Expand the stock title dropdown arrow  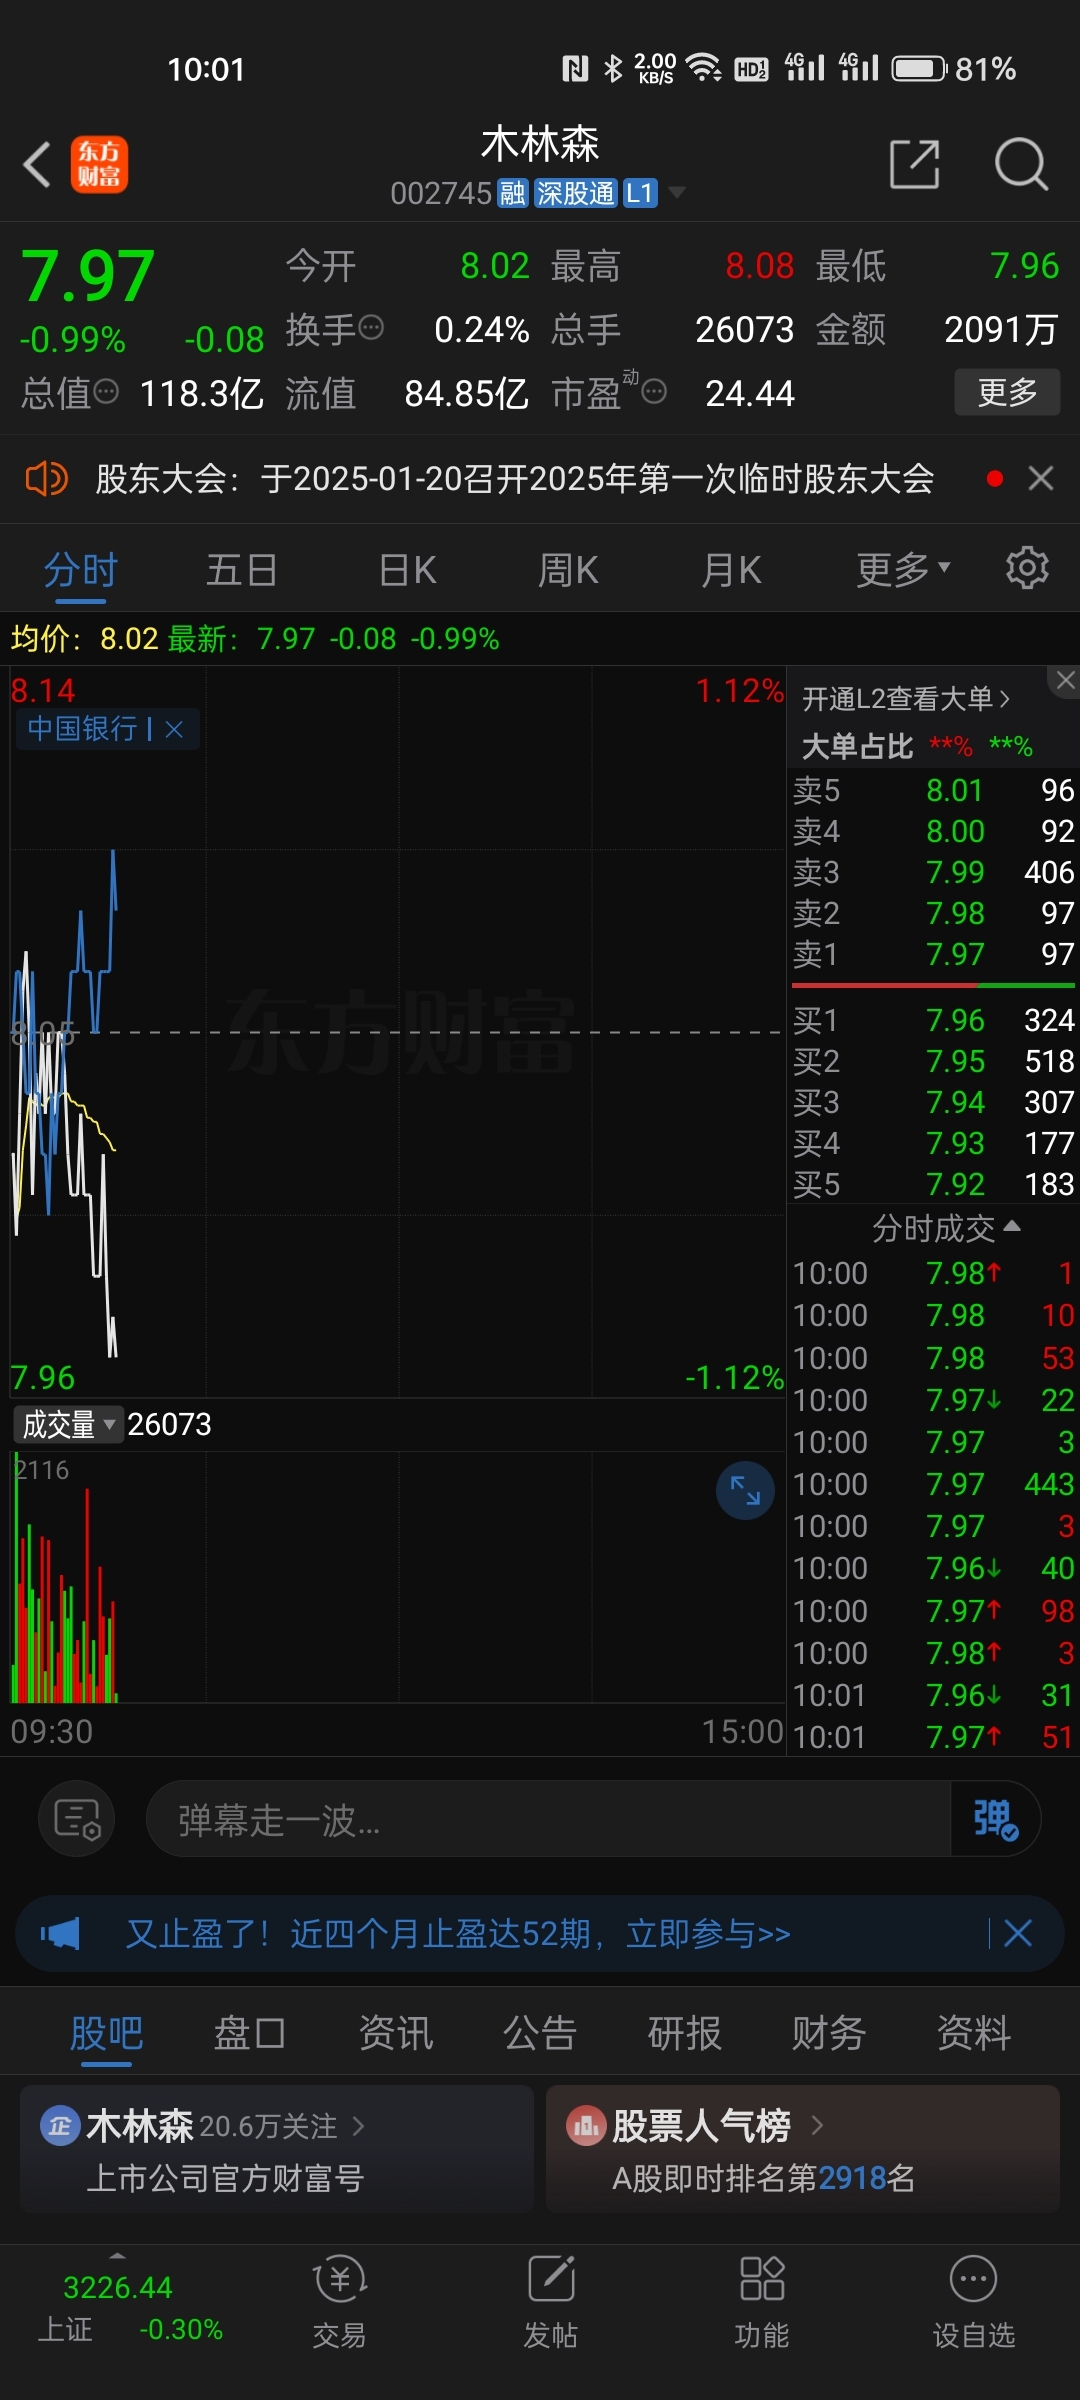[x=677, y=192]
